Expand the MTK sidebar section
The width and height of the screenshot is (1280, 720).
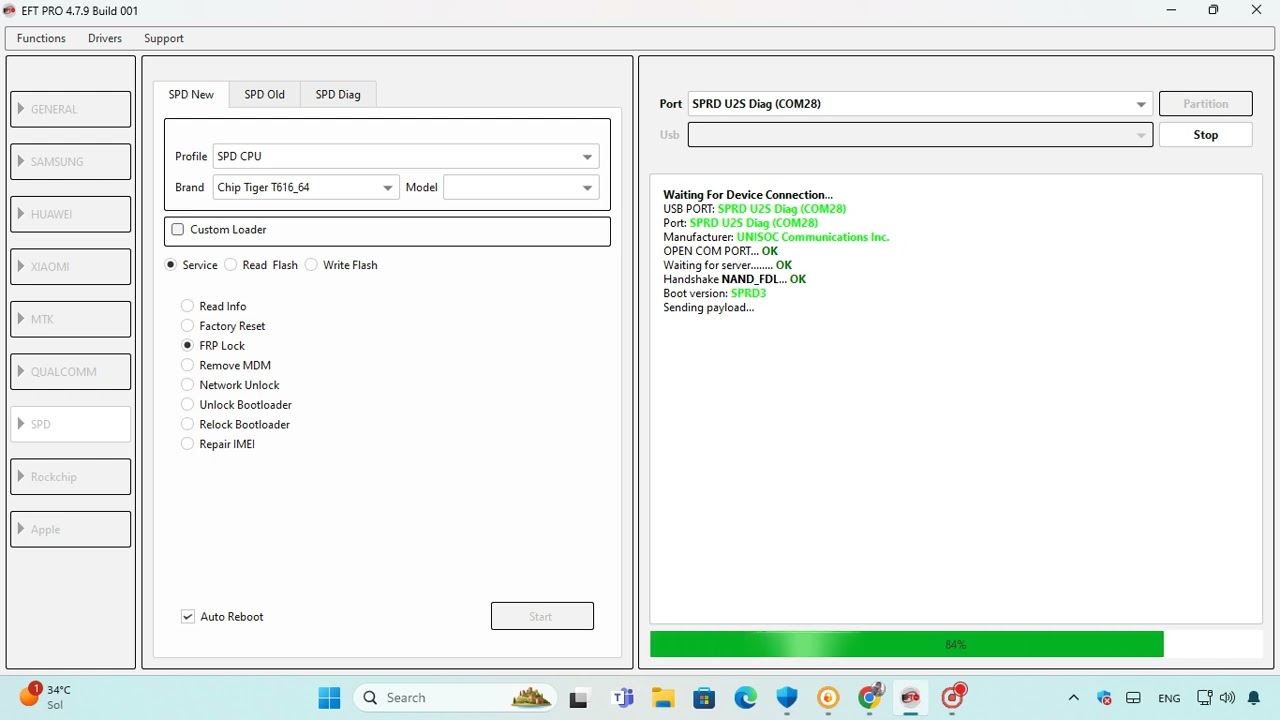pos(71,319)
